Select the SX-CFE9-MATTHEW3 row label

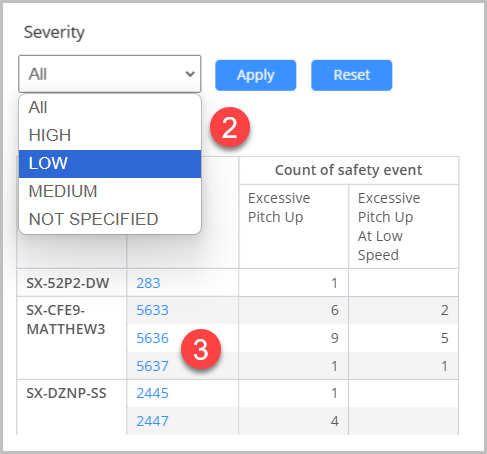(x=66, y=320)
